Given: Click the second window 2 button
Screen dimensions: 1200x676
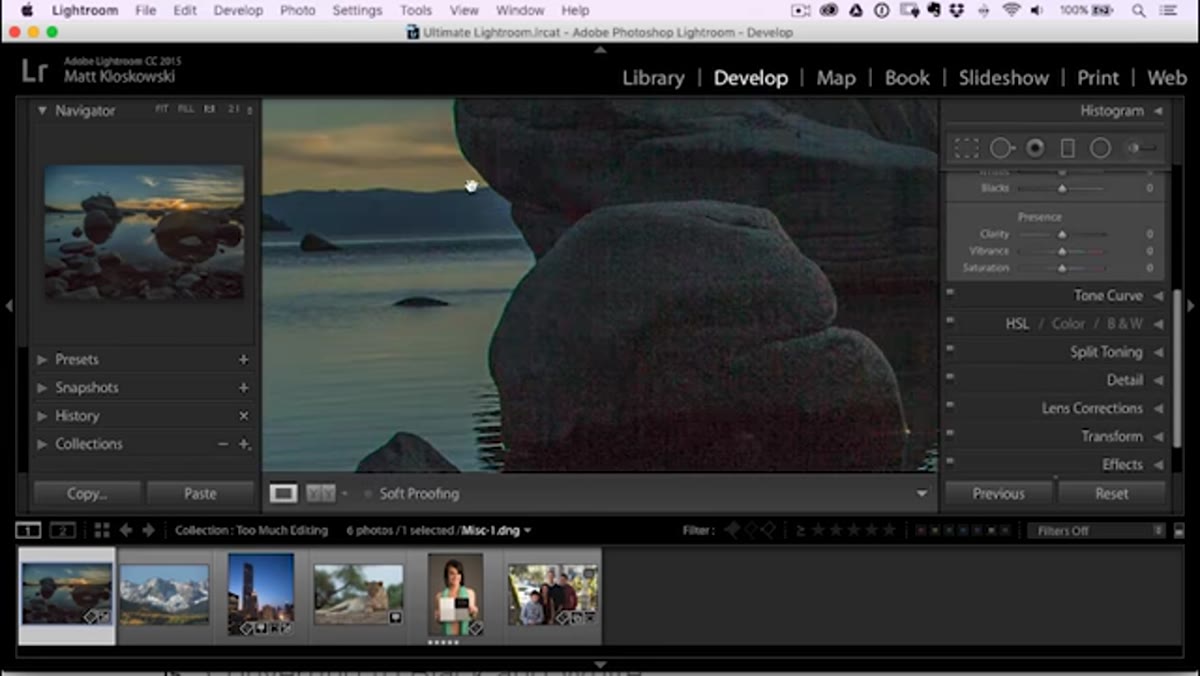Looking at the screenshot, I should (x=63, y=530).
